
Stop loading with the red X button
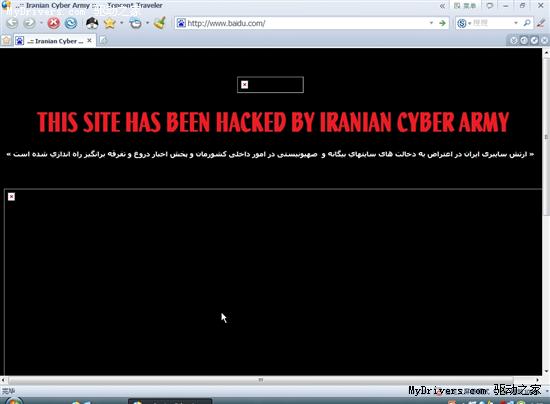pyautogui.click(x=54, y=23)
